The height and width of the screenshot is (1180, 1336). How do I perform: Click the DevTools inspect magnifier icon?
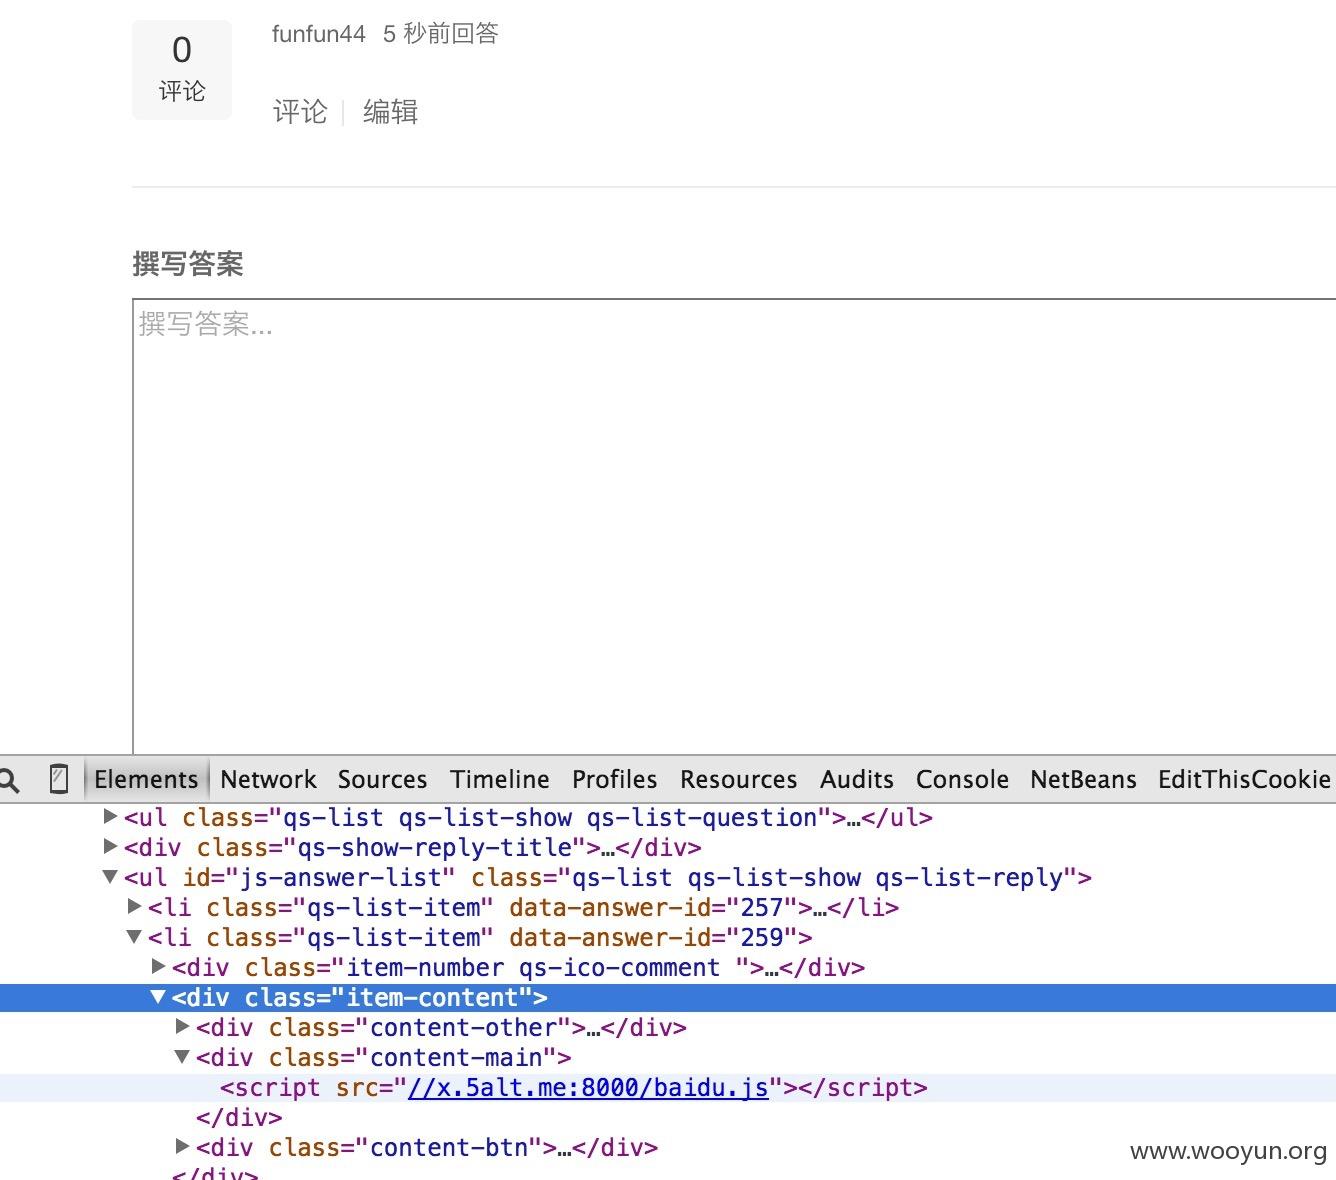tap(9, 780)
